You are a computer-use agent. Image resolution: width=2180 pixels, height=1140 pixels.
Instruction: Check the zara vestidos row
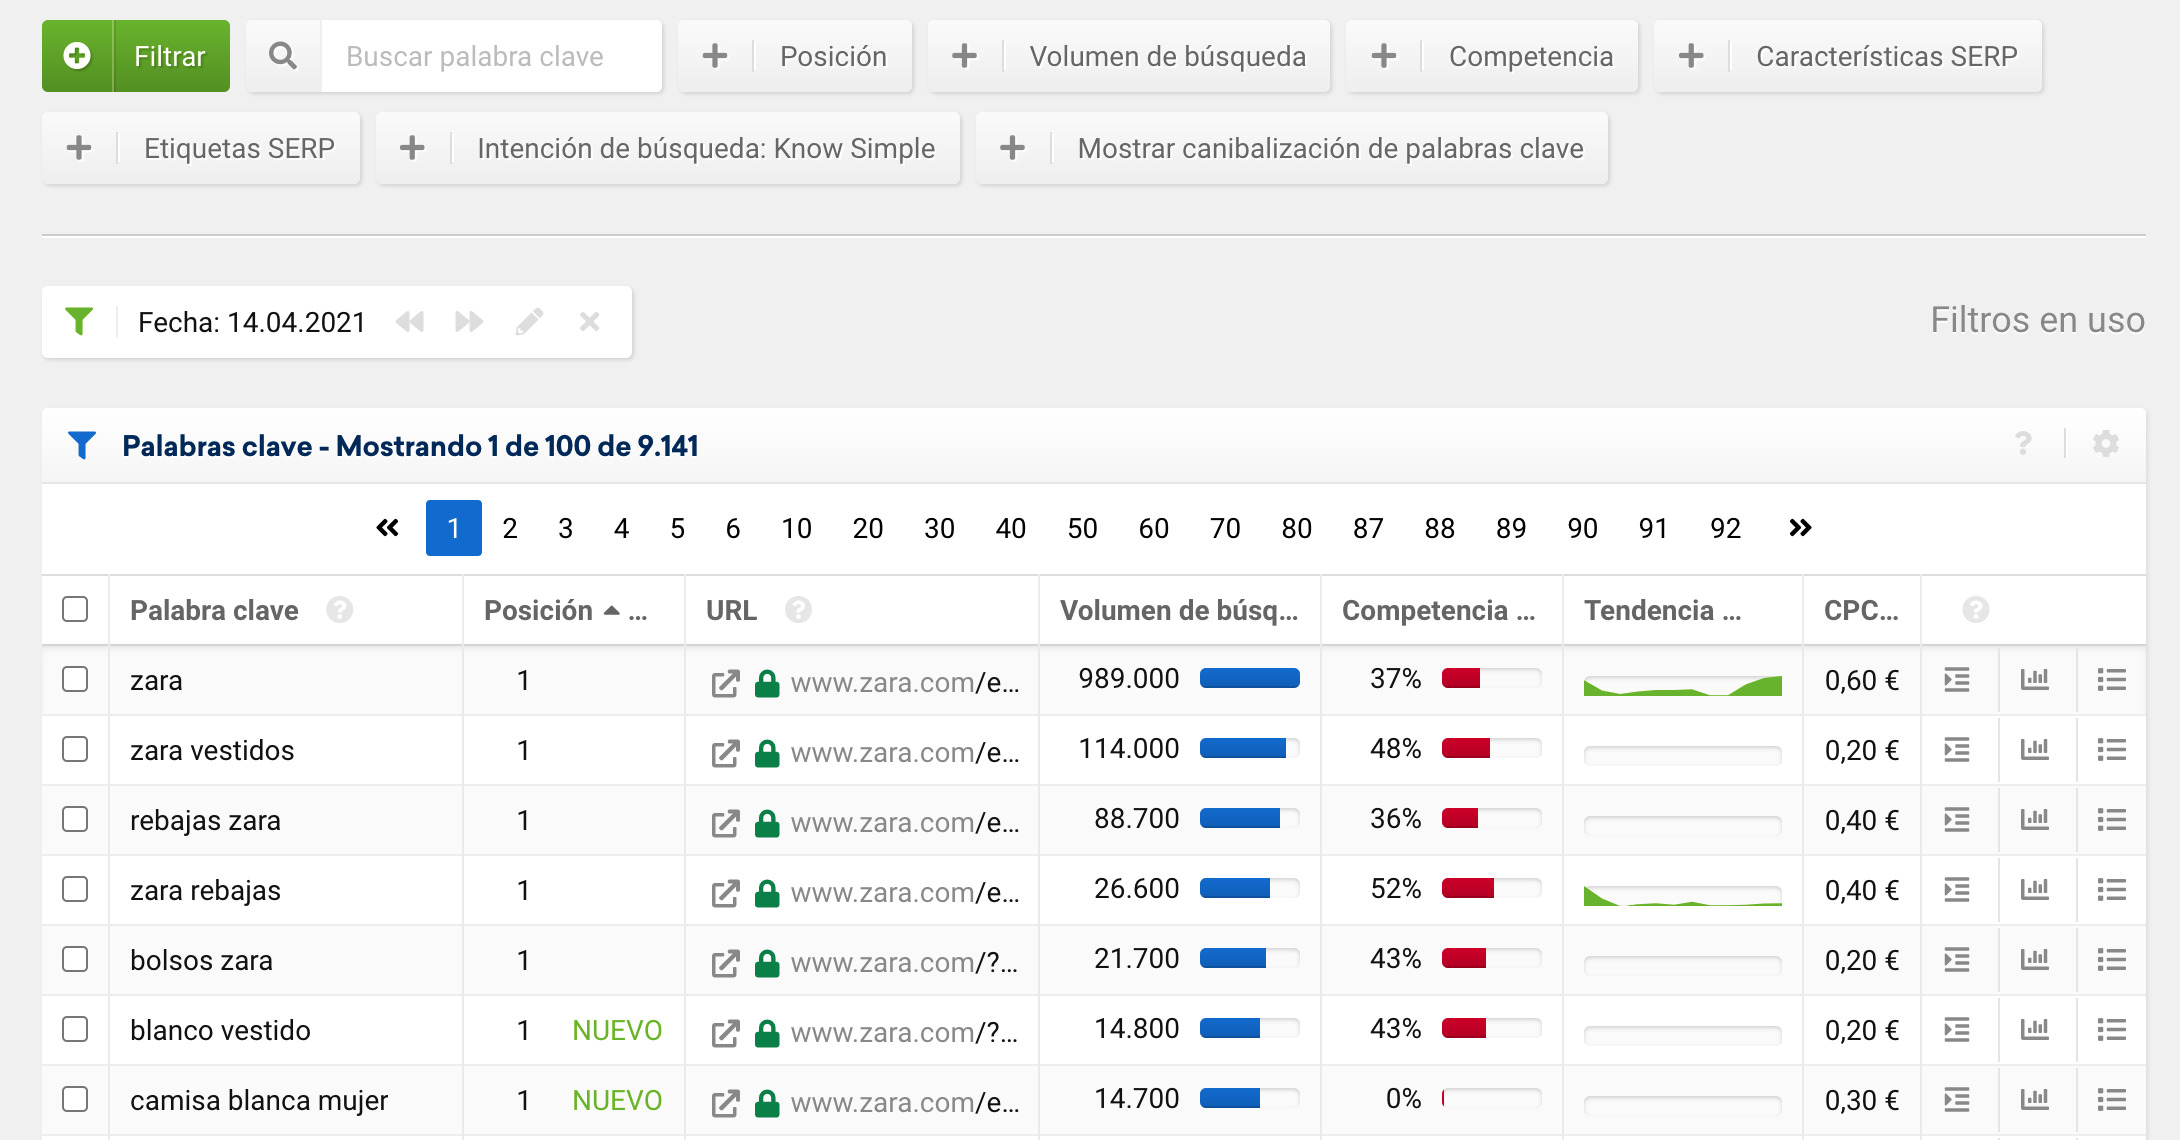tap(75, 749)
